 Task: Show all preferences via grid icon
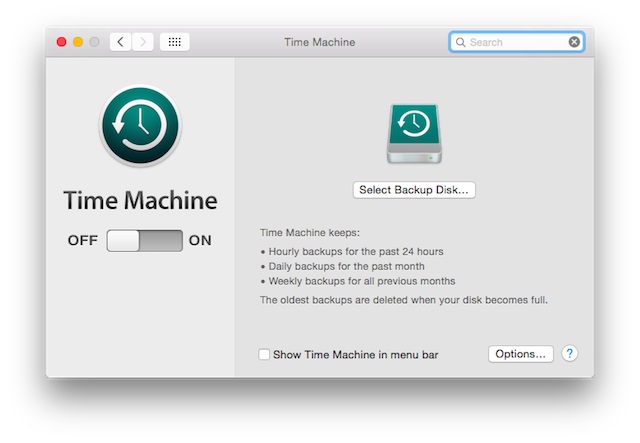[174, 42]
